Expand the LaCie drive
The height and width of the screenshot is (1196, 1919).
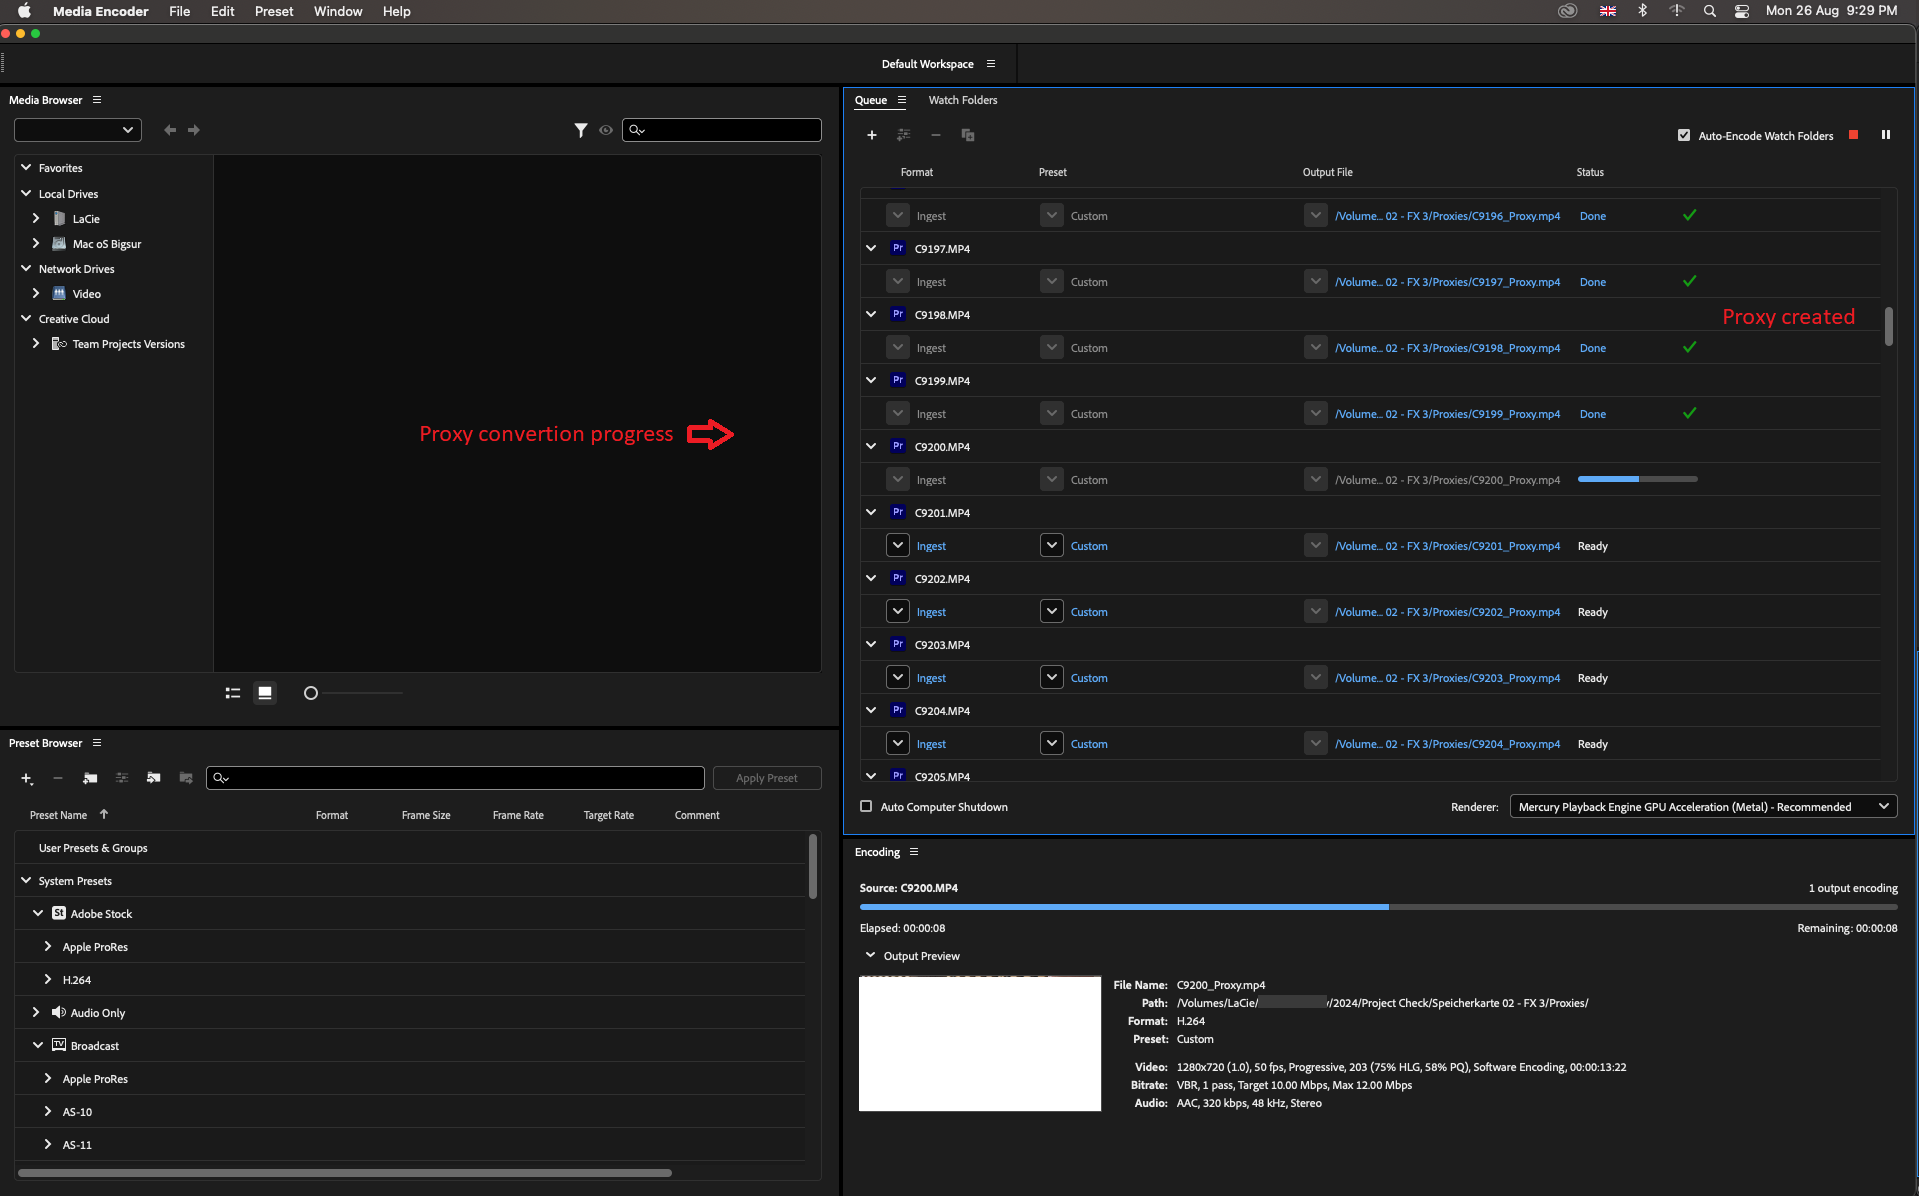coord(36,218)
